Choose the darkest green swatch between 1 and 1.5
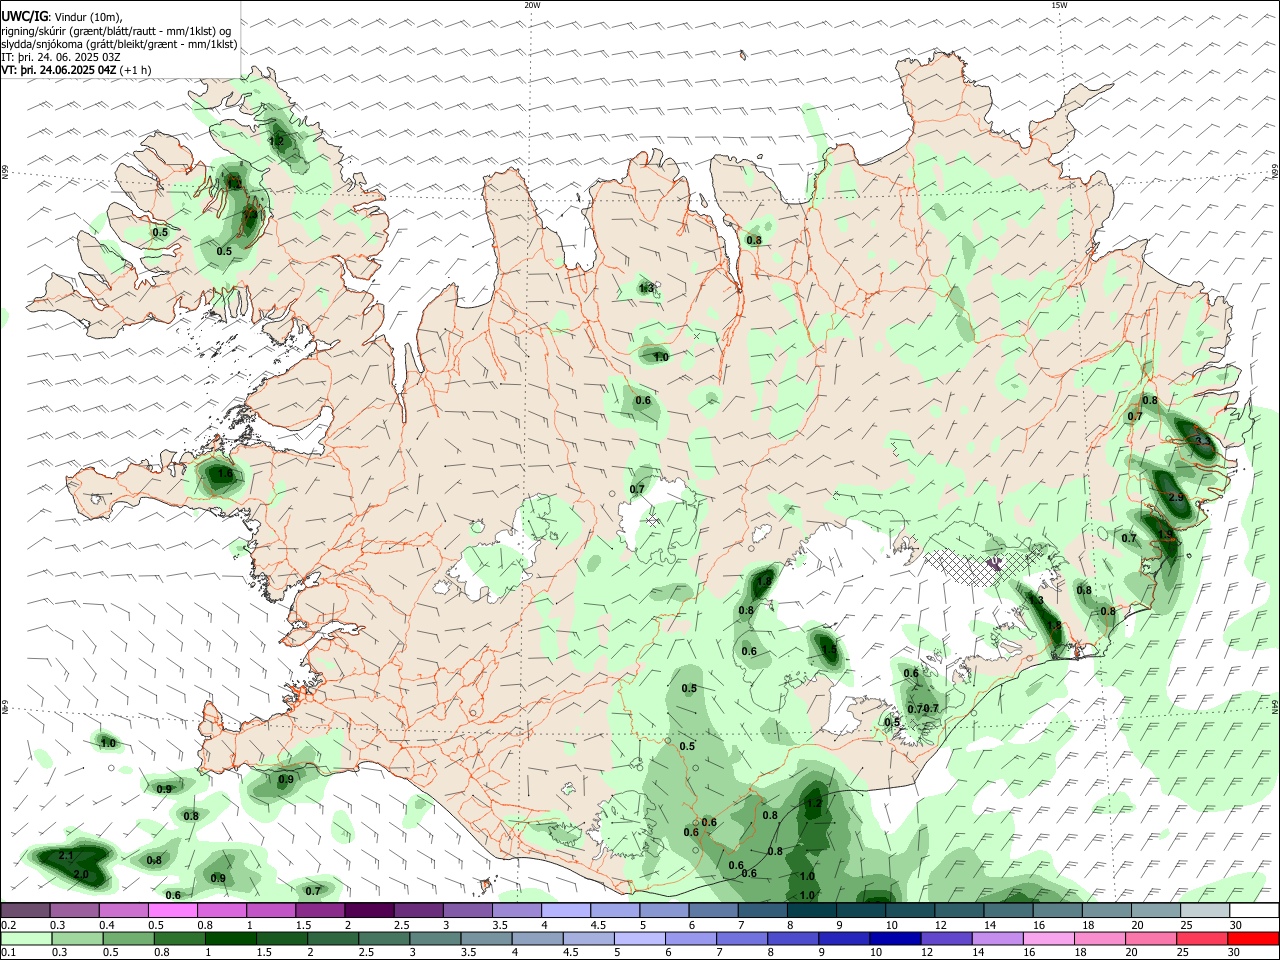 pos(230,939)
